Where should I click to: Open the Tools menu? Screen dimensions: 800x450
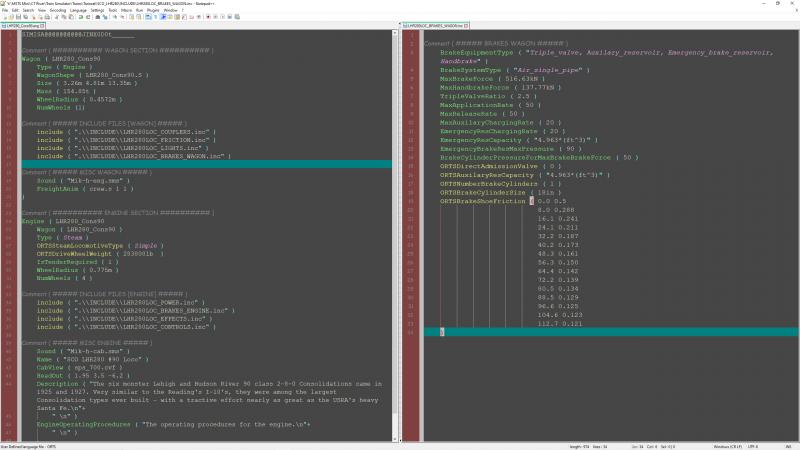tap(113, 10)
